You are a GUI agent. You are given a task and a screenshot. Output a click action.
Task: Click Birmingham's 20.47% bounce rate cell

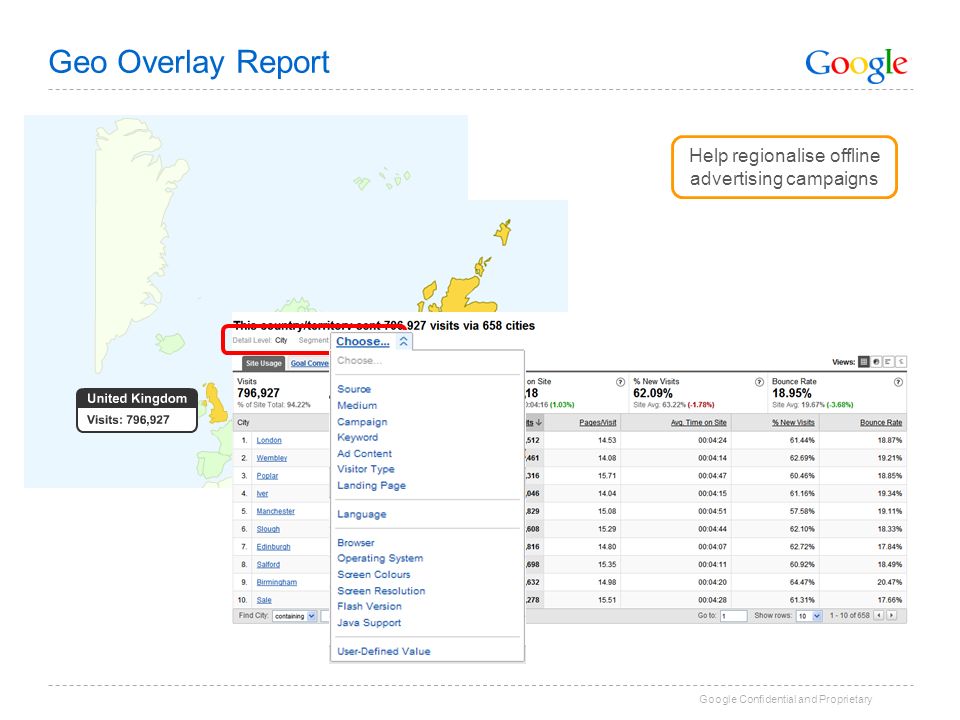[890, 582]
